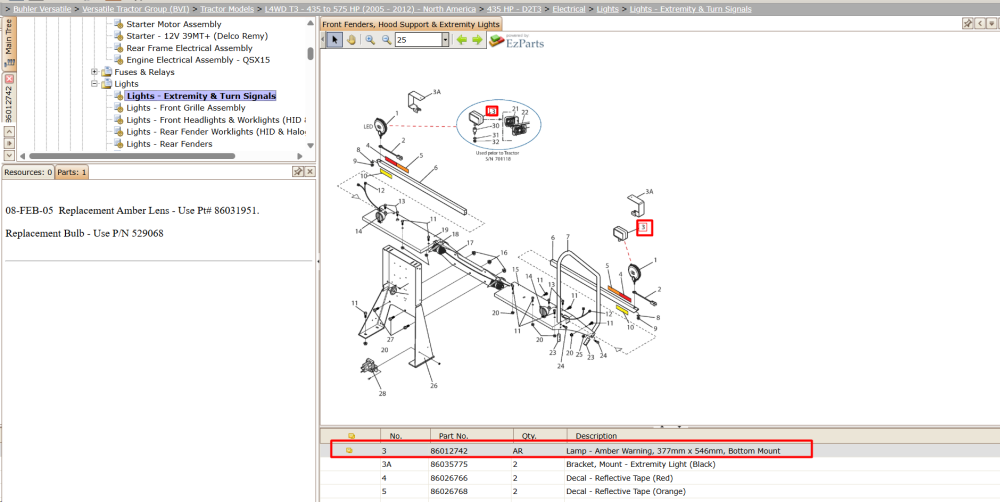Close the Resources/Parts panel
Screen dimensions: 1000x502
[x=309, y=172]
